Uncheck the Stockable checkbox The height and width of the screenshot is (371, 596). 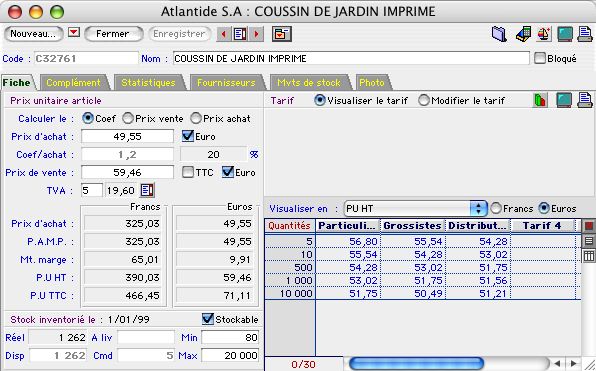pos(208,319)
